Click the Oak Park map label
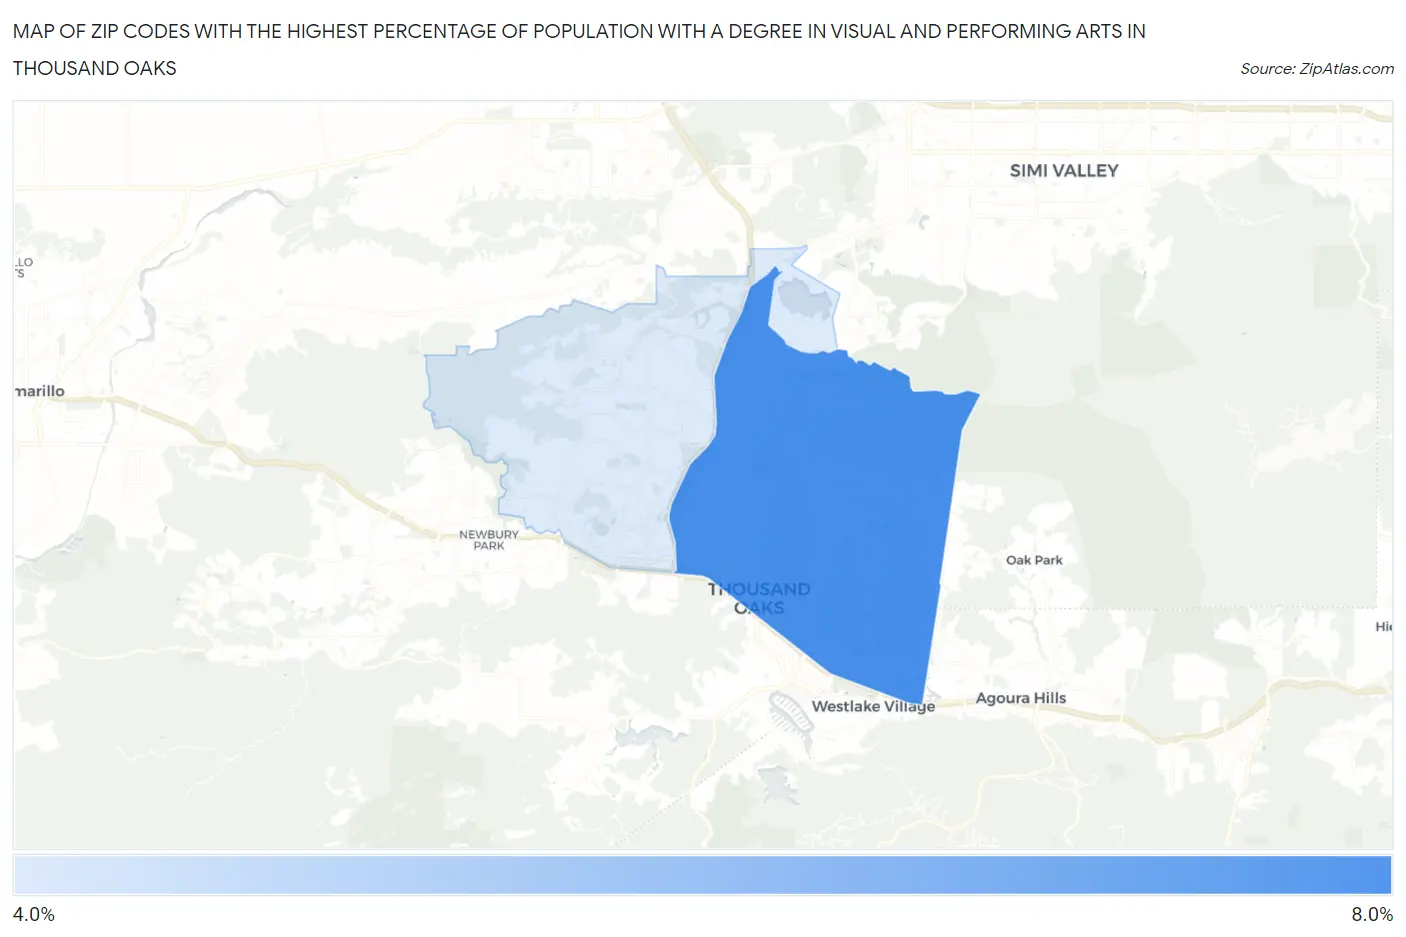1406x937 pixels. (1034, 560)
